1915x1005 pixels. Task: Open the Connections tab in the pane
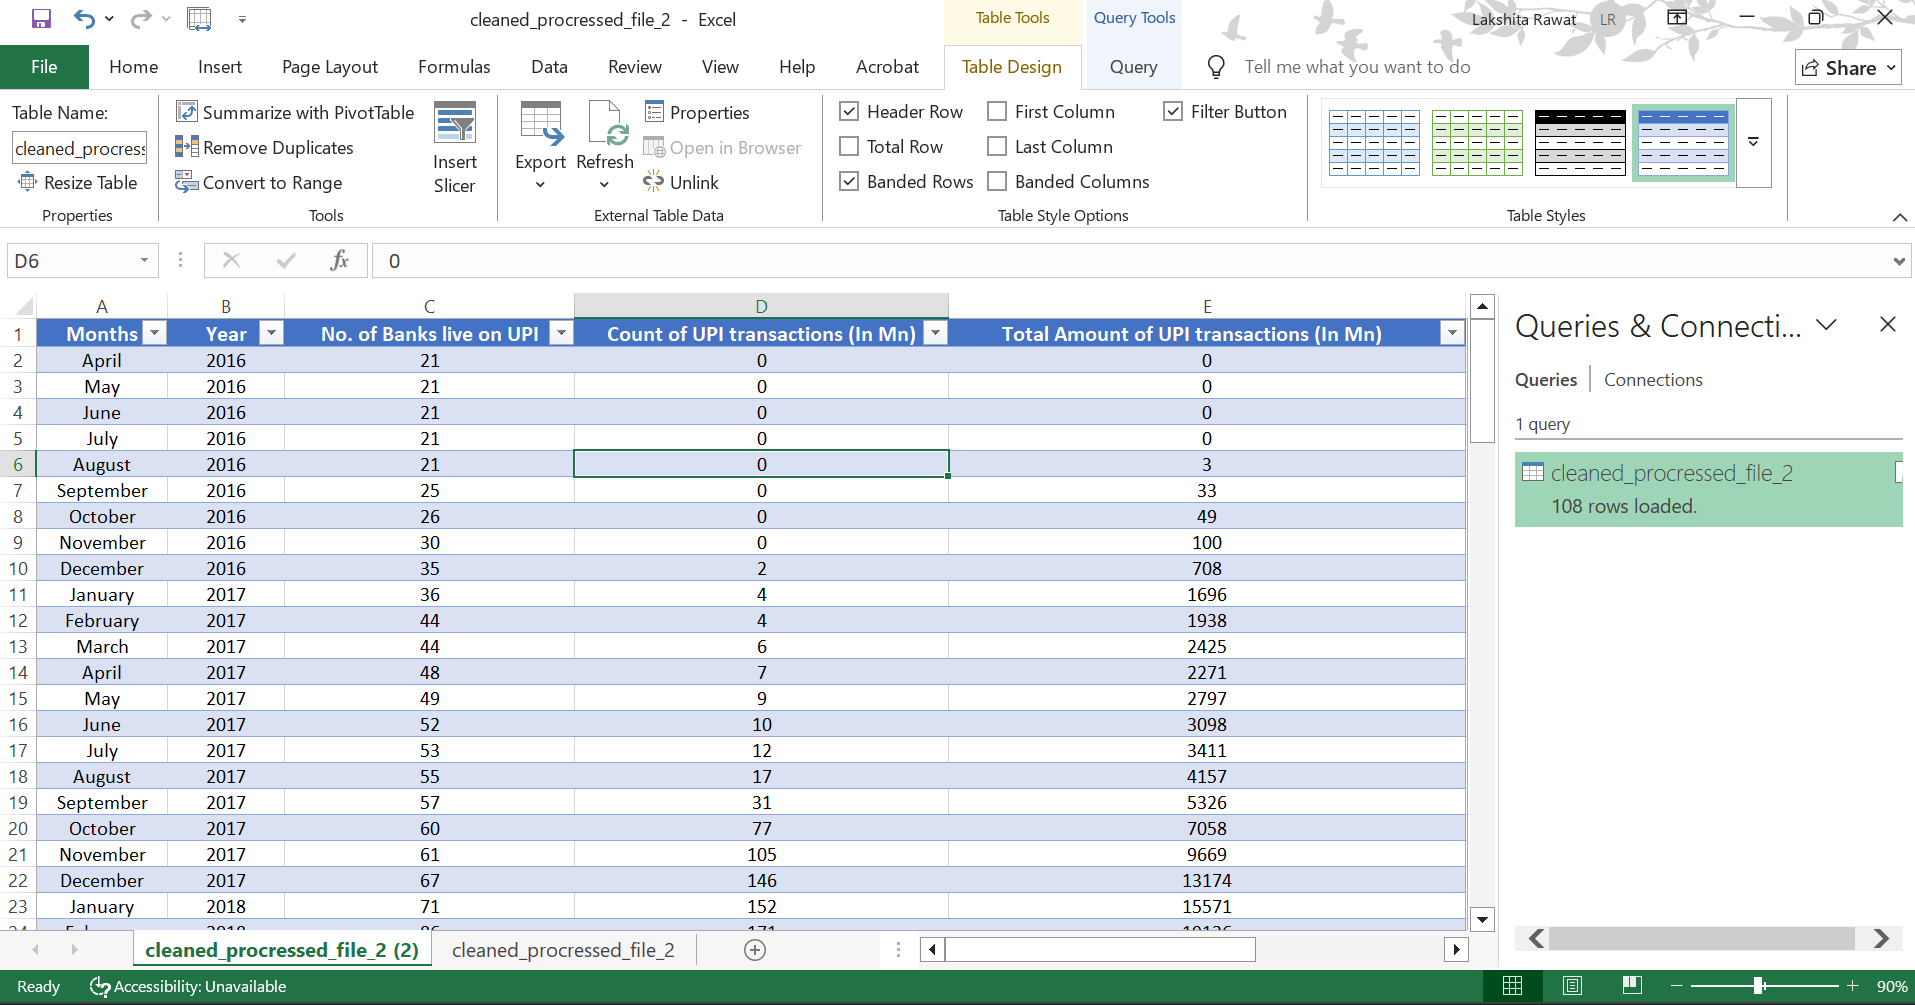[x=1652, y=380]
